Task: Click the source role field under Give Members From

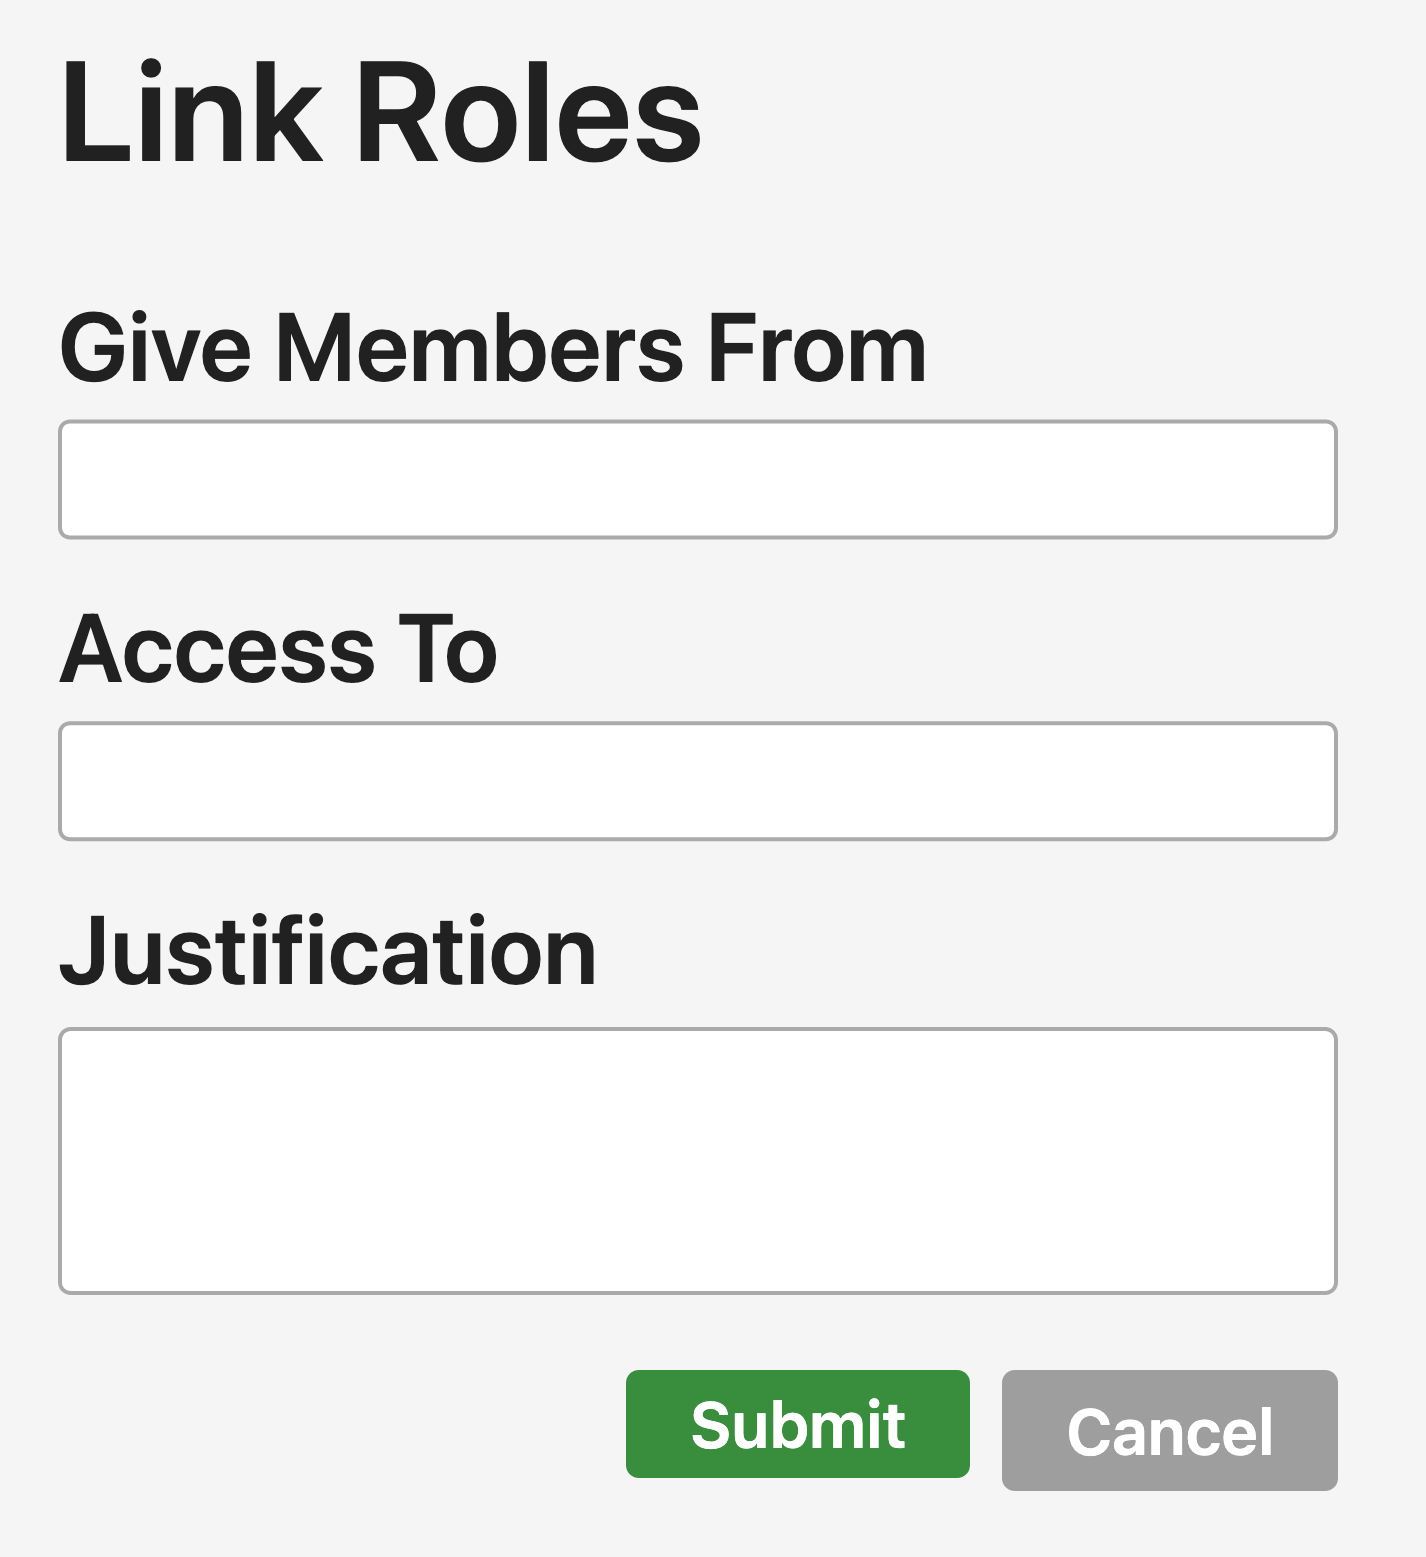Action: coord(697,480)
